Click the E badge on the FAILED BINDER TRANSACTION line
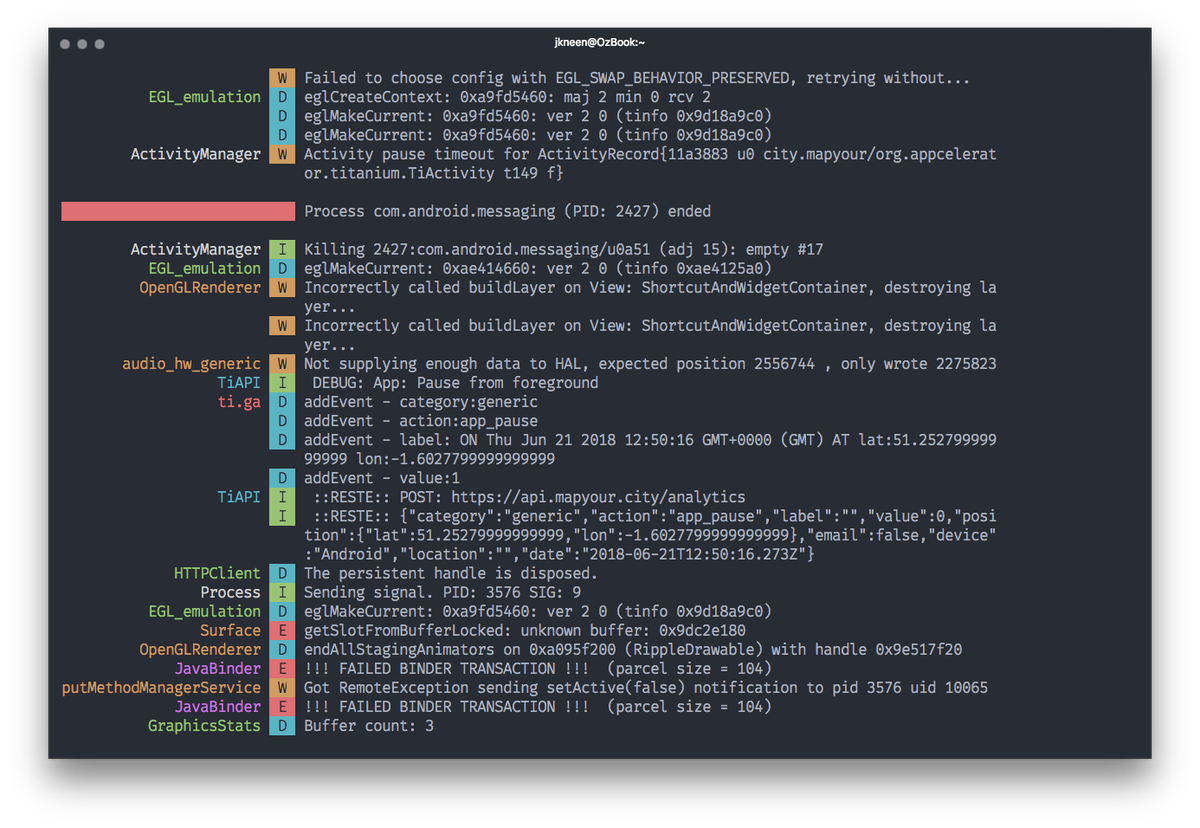The image size is (1200, 828). click(281, 668)
